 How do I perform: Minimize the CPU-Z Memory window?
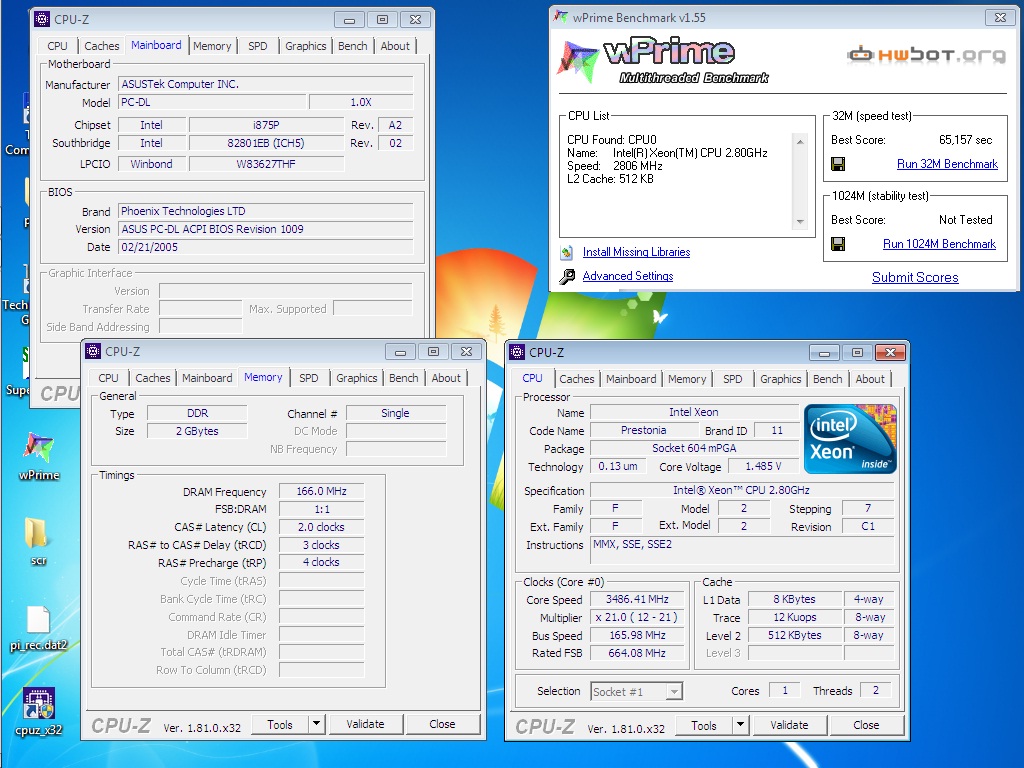click(x=400, y=352)
